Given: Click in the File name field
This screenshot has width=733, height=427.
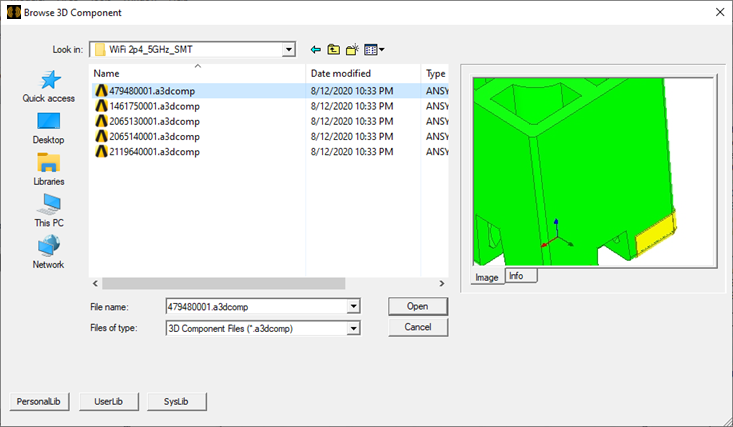Looking at the screenshot, I should click(x=257, y=307).
